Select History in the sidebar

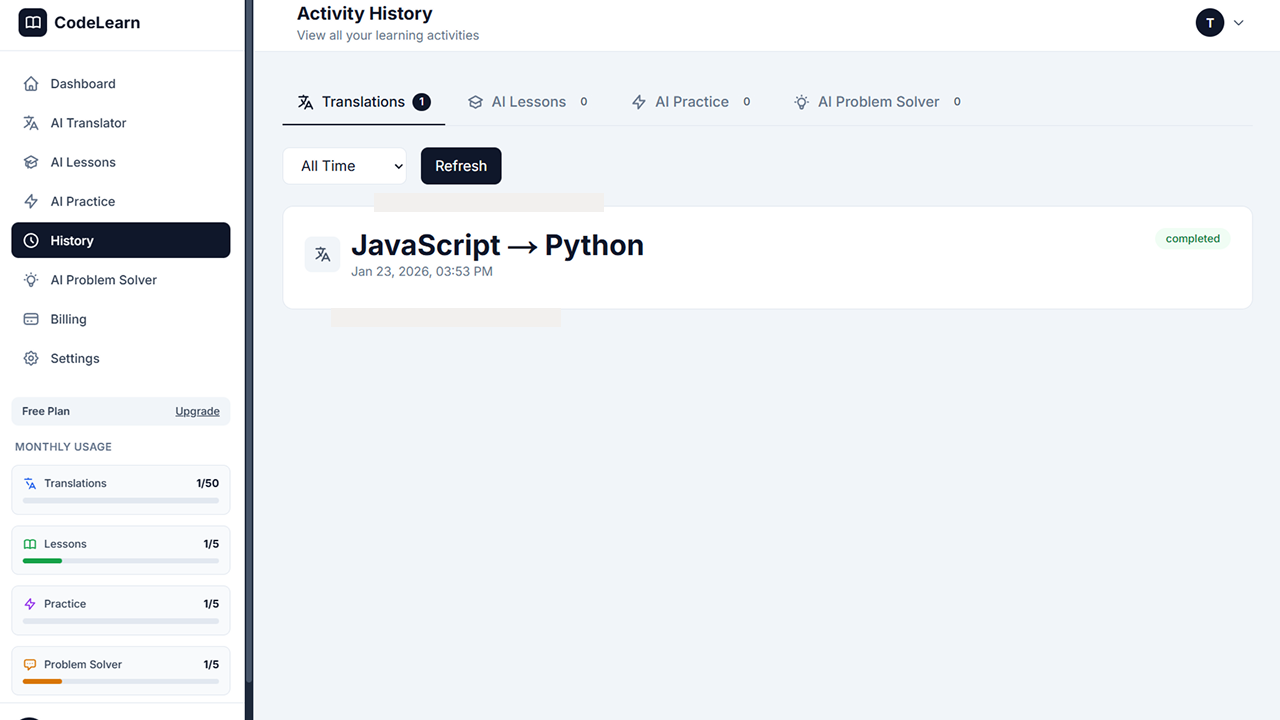[120, 240]
